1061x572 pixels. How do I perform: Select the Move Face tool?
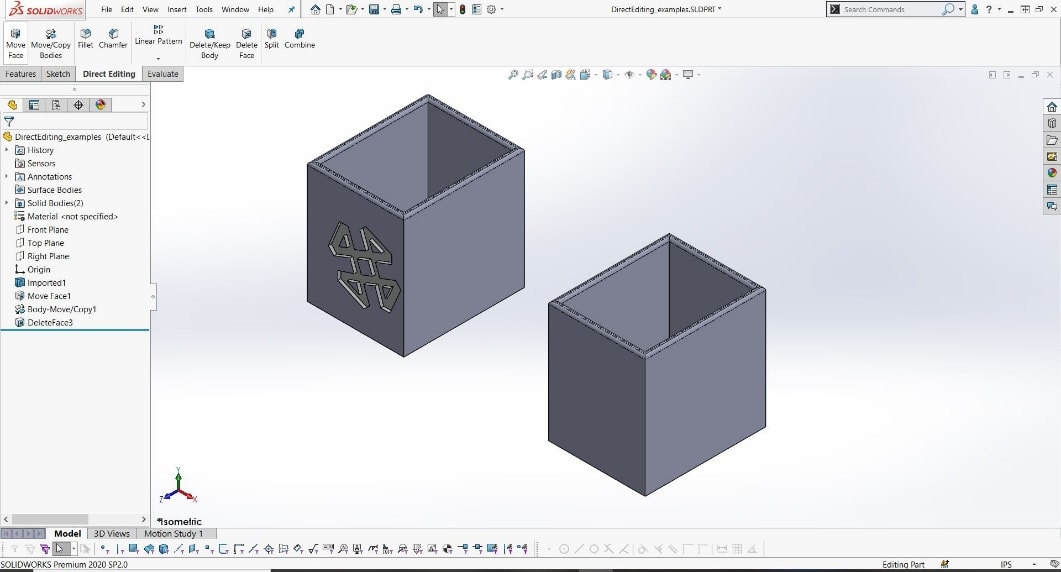tap(16, 43)
